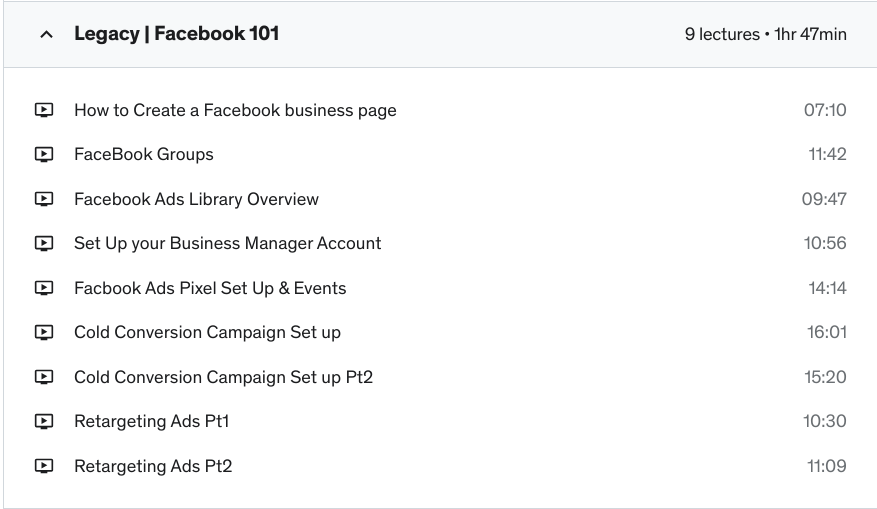The height and width of the screenshot is (509, 877).
Task: Click the video icon beside Retargeting Ads Pt1
Action: (44, 421)
